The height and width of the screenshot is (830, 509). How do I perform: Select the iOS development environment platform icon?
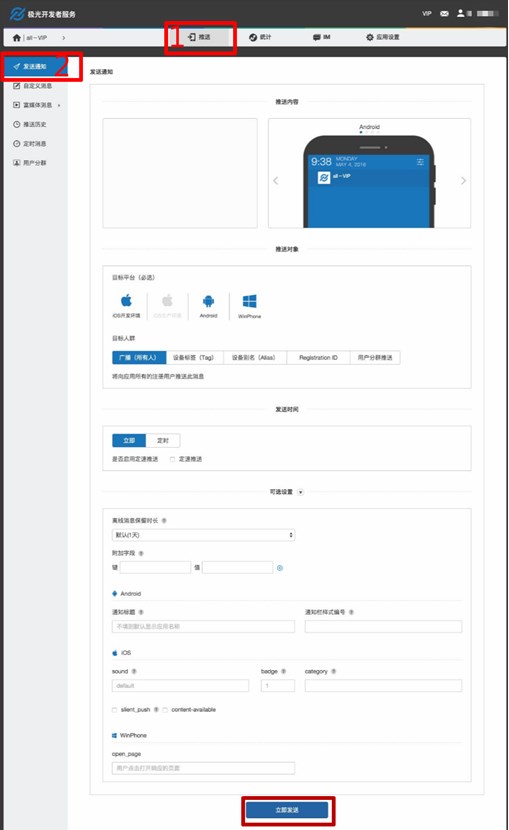coord(126,301)
